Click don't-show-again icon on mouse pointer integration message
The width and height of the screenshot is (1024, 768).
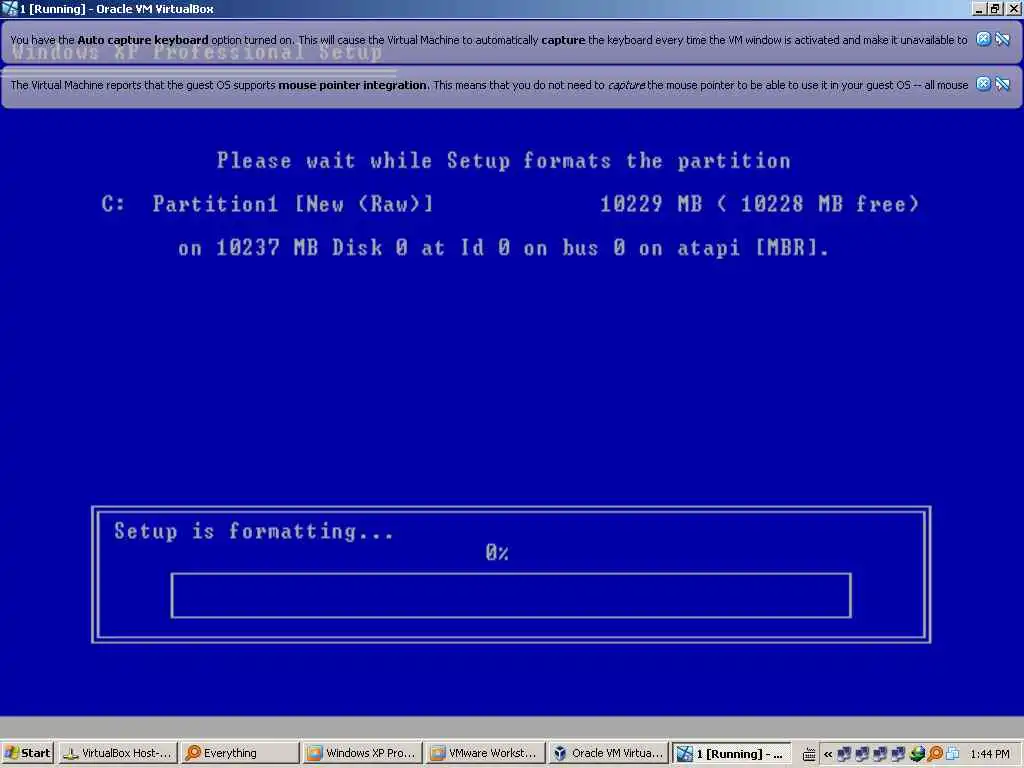pyautogui.click(x=1002, y=84)
